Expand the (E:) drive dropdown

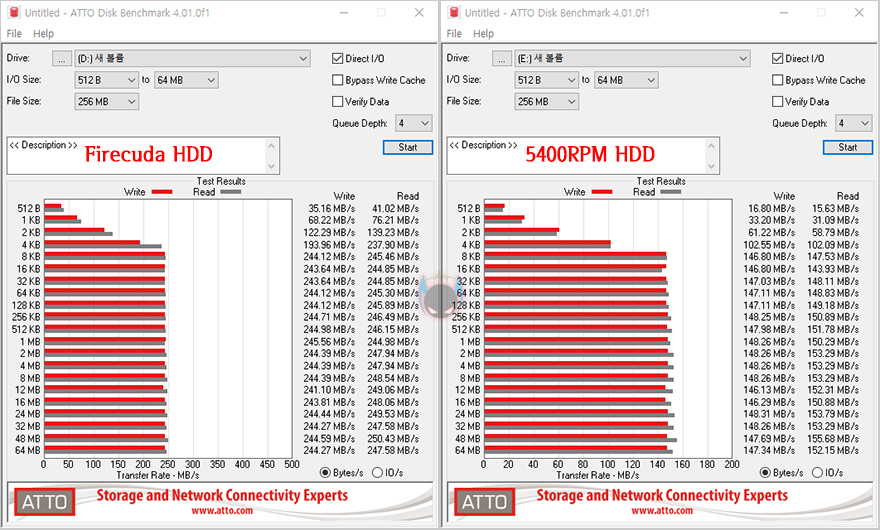coord(632,58)
